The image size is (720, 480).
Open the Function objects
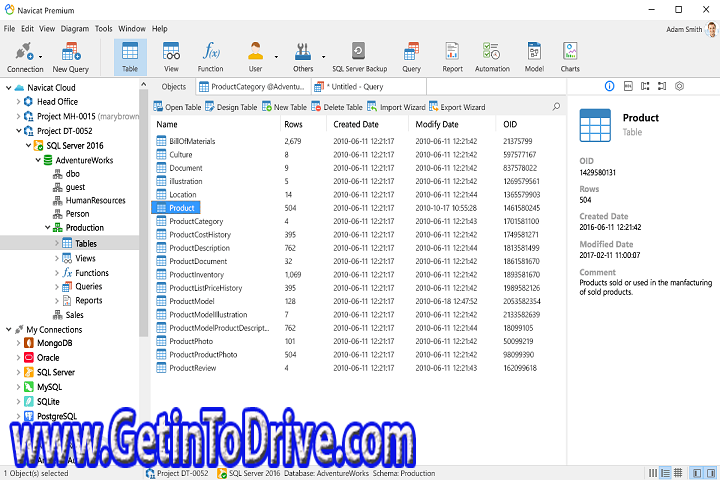tap(211, 57)
